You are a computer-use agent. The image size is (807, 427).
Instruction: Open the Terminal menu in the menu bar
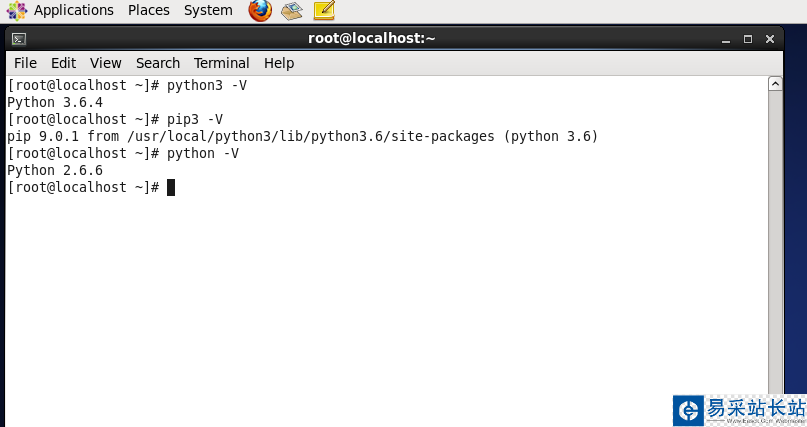(222, 63)
